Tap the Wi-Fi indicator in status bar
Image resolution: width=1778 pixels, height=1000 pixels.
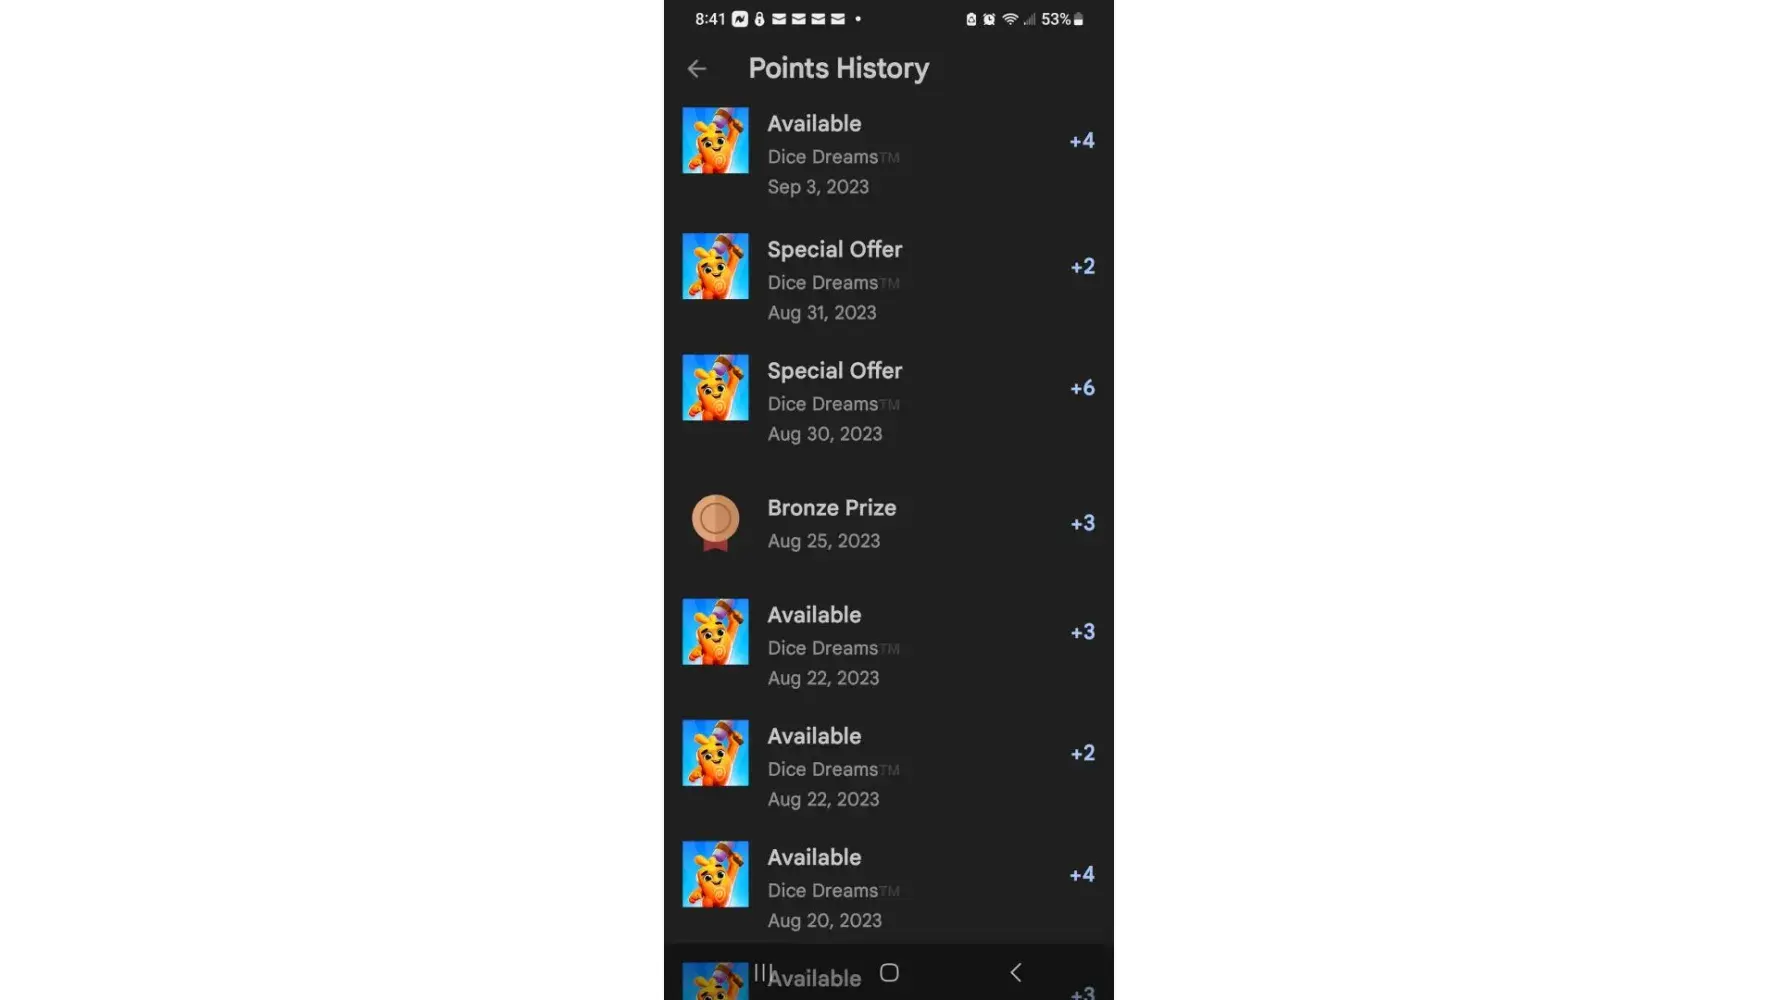[x=1010, y=19]
